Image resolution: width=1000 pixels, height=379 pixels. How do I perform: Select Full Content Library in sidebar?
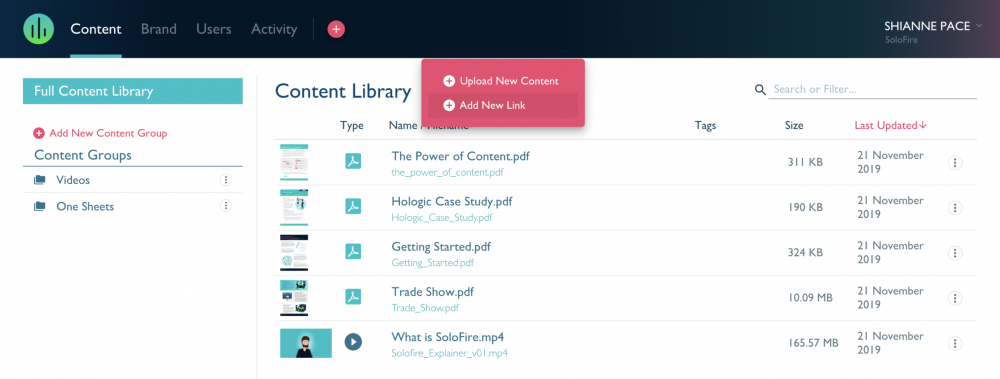pos(133,91)
